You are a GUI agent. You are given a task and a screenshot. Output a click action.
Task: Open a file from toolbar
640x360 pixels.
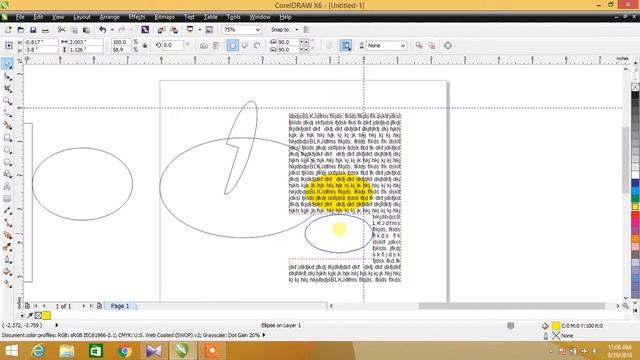[x=20, y=30]
